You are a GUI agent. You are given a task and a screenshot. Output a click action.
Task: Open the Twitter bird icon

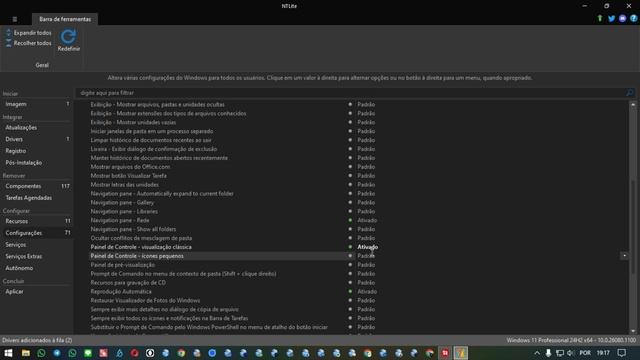(611, 18)
